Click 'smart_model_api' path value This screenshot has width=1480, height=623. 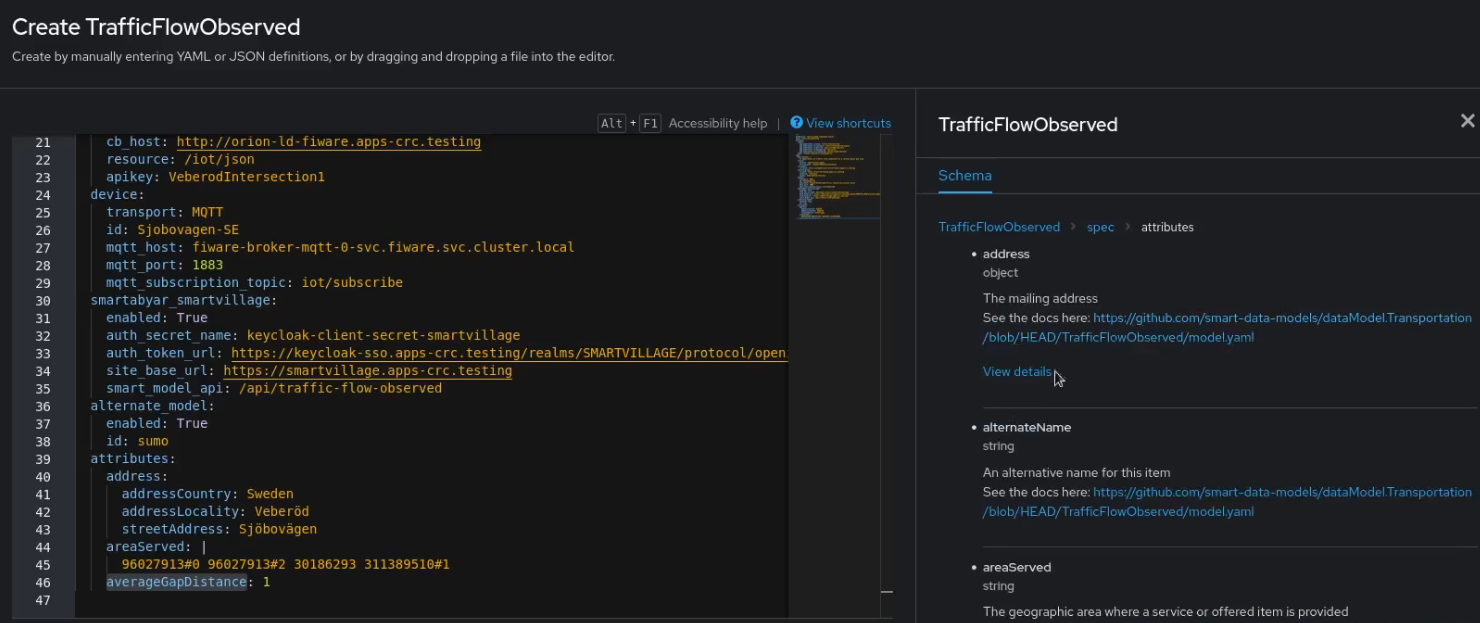click(340, 388)
